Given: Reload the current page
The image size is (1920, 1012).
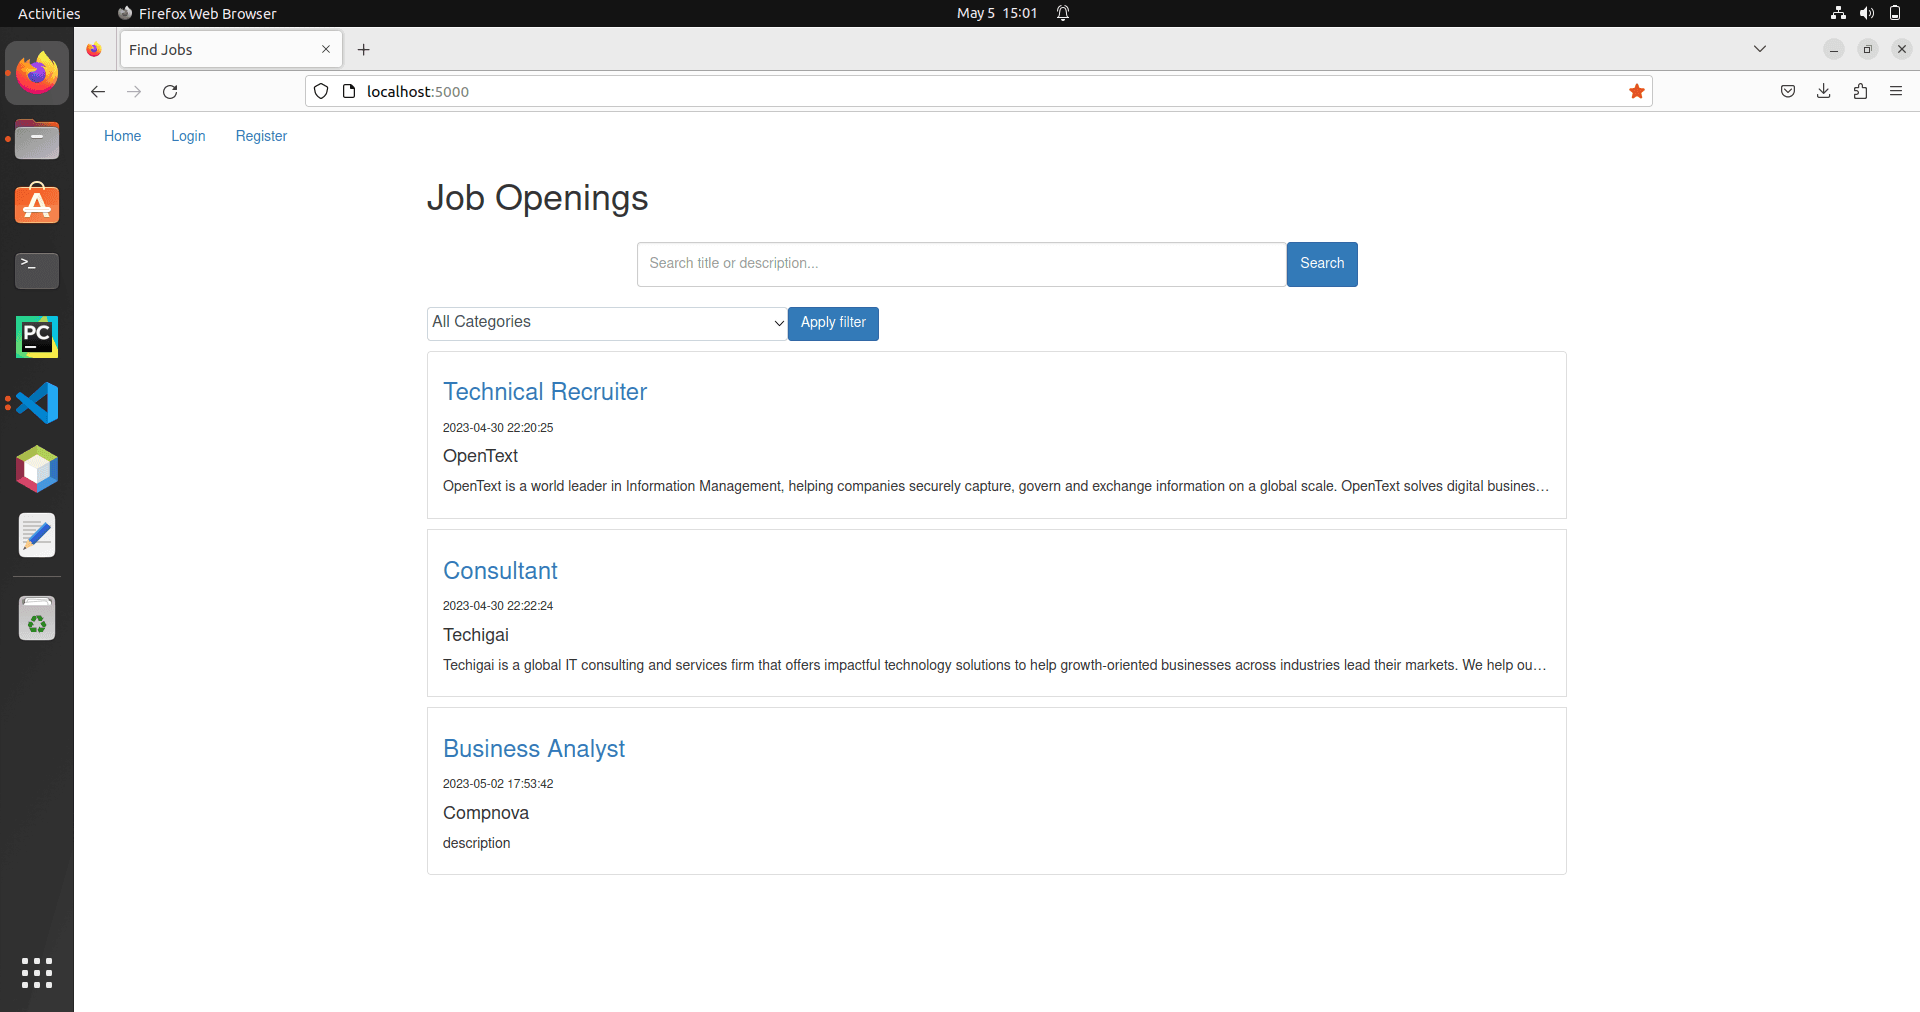Looking at the screenshot, I should coord(170,91).
